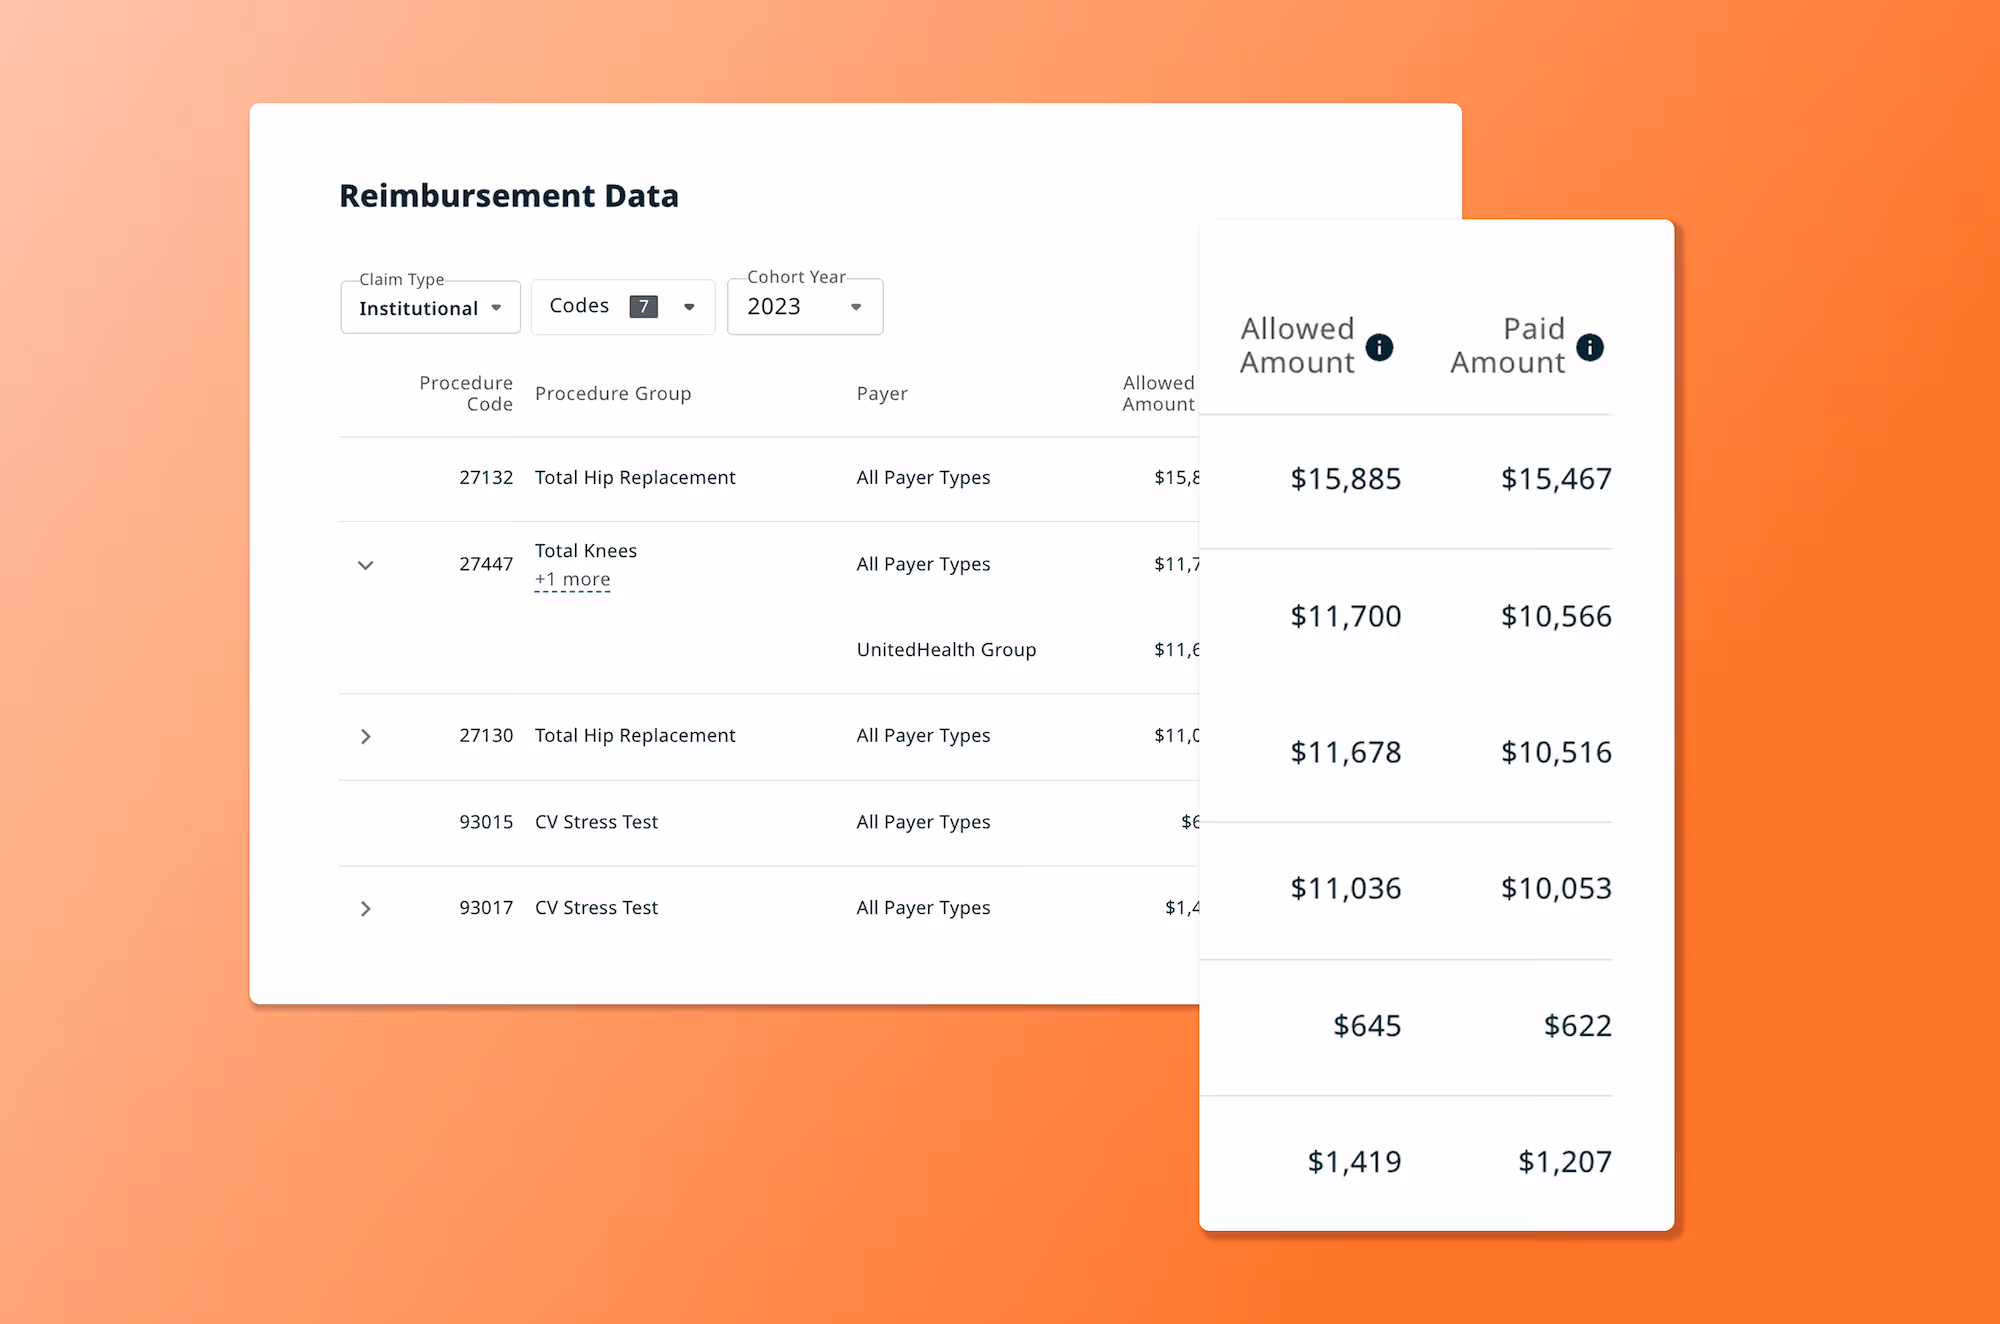The image size is (2000, 1324).
Task: Select procedure code 93015 row
Action: 486,822
